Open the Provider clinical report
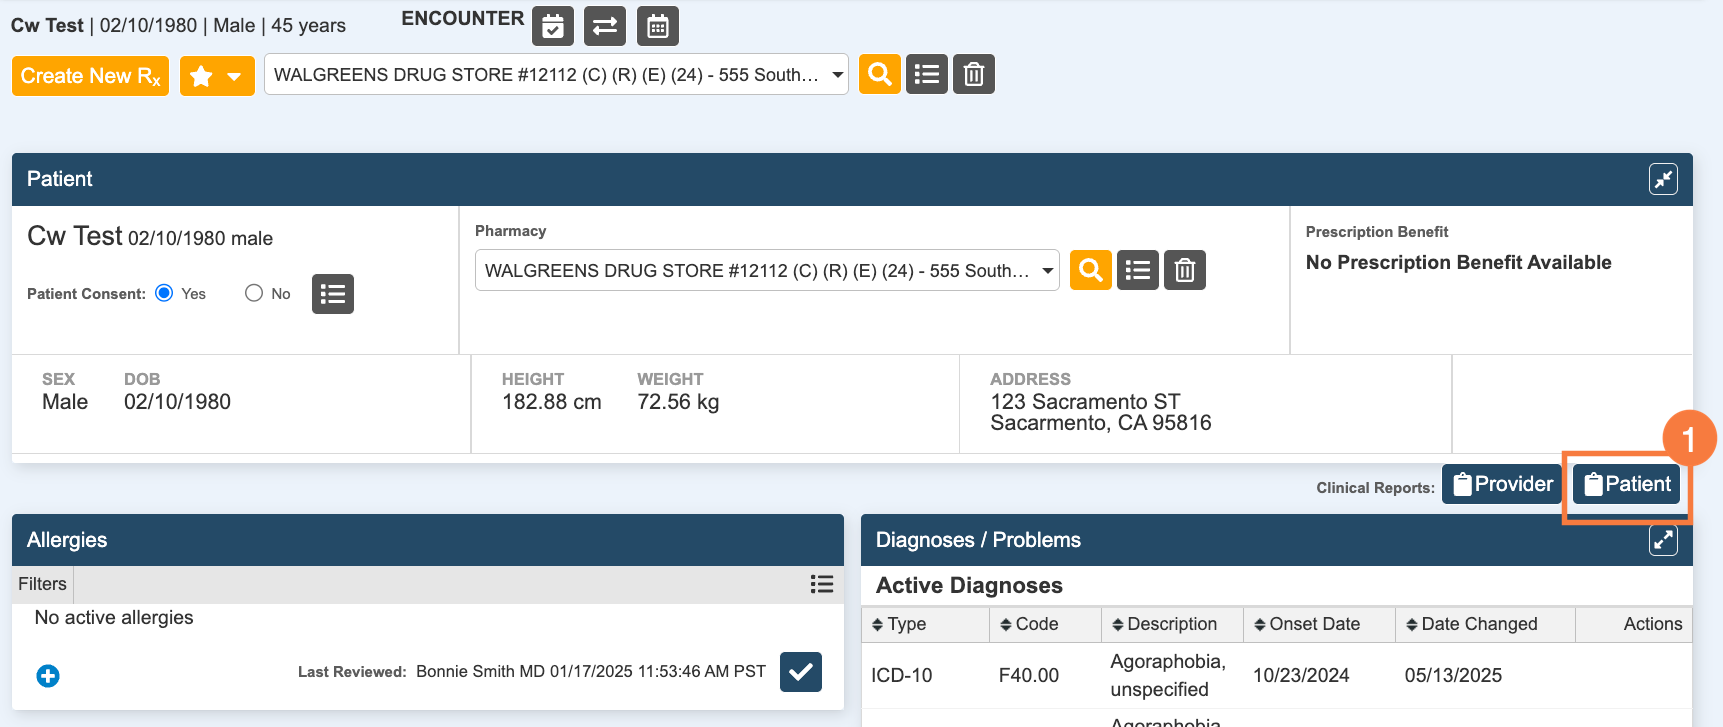Screen dimensions: 1723x727 (x=1502, y=484)
